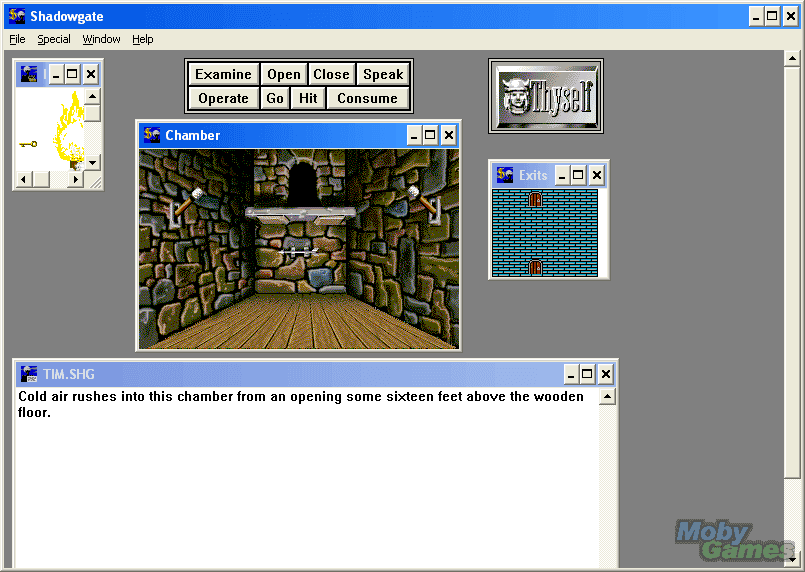Click the right wall torch in Chamber

point(424,203)
